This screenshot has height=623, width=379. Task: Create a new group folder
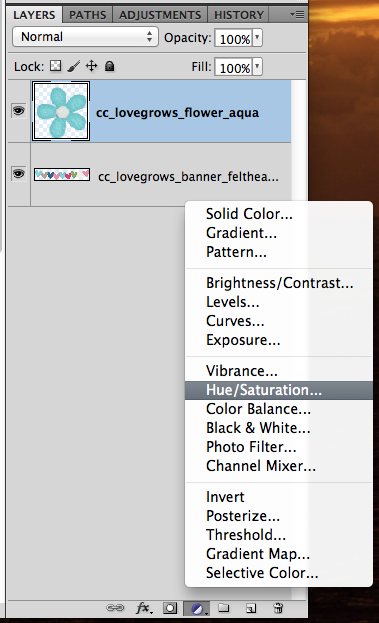[224, 608]
